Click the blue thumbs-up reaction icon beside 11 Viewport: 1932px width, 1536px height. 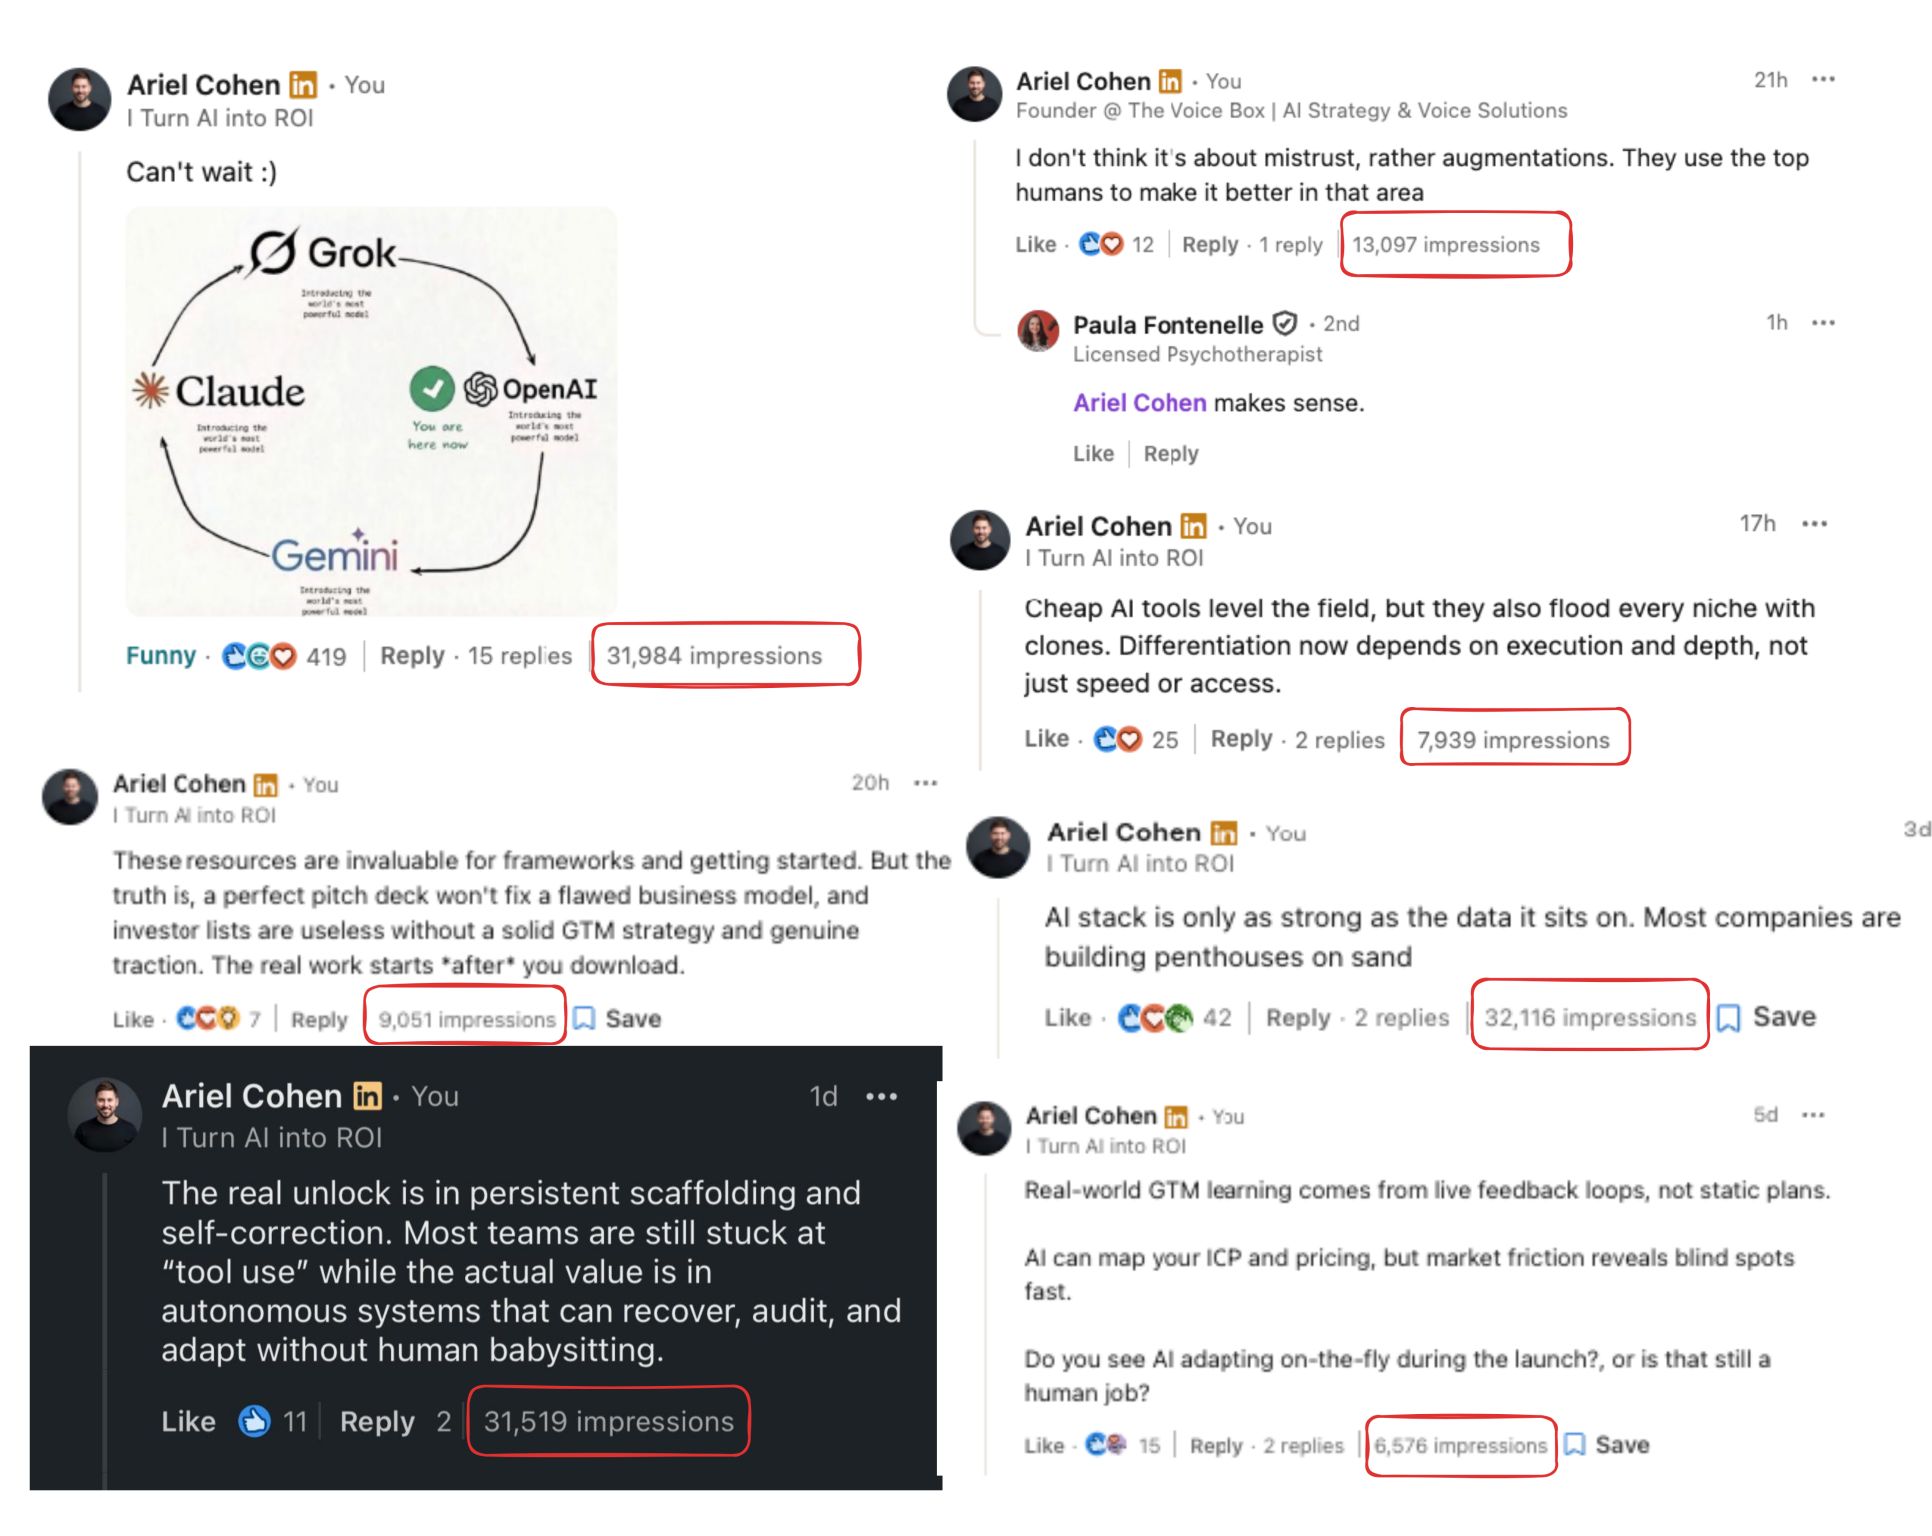pos(254,1421)
